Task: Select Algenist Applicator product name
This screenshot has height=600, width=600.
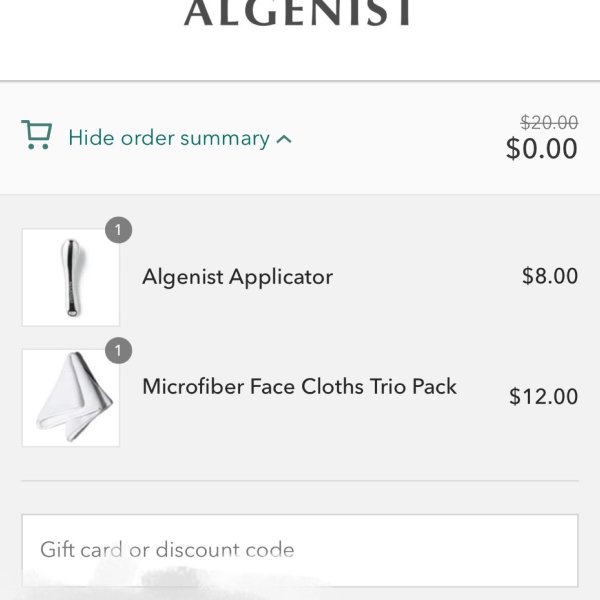Action: coord(237,277)
